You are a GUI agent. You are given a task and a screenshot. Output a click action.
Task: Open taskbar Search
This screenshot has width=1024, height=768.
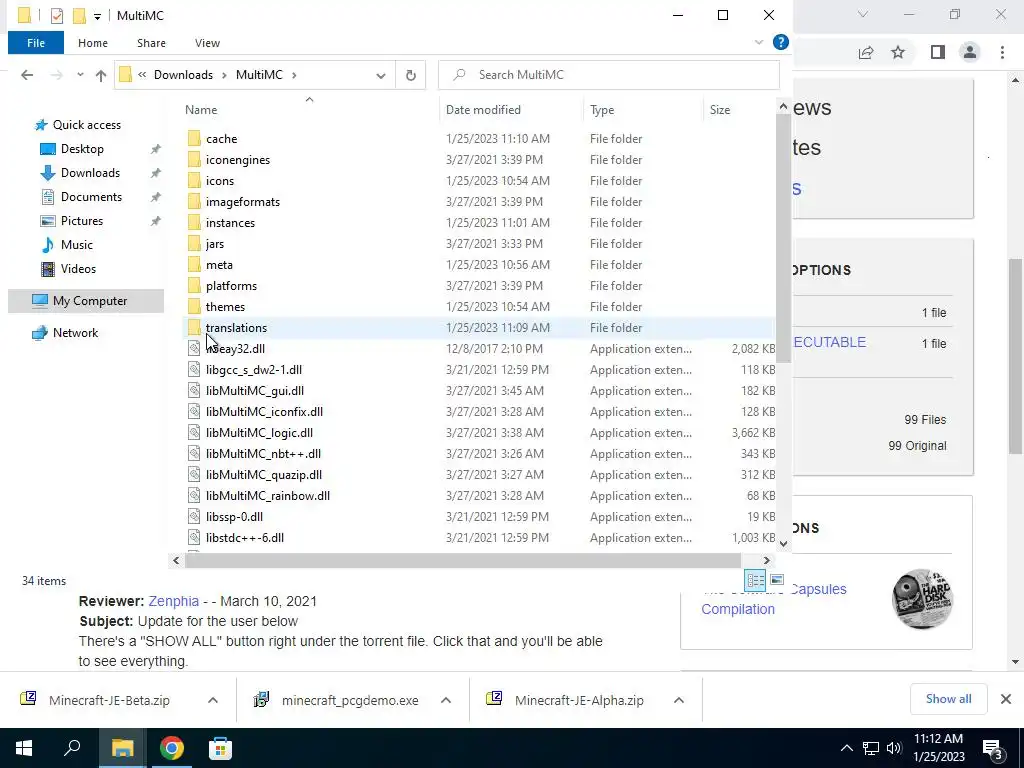coord(72,748)
